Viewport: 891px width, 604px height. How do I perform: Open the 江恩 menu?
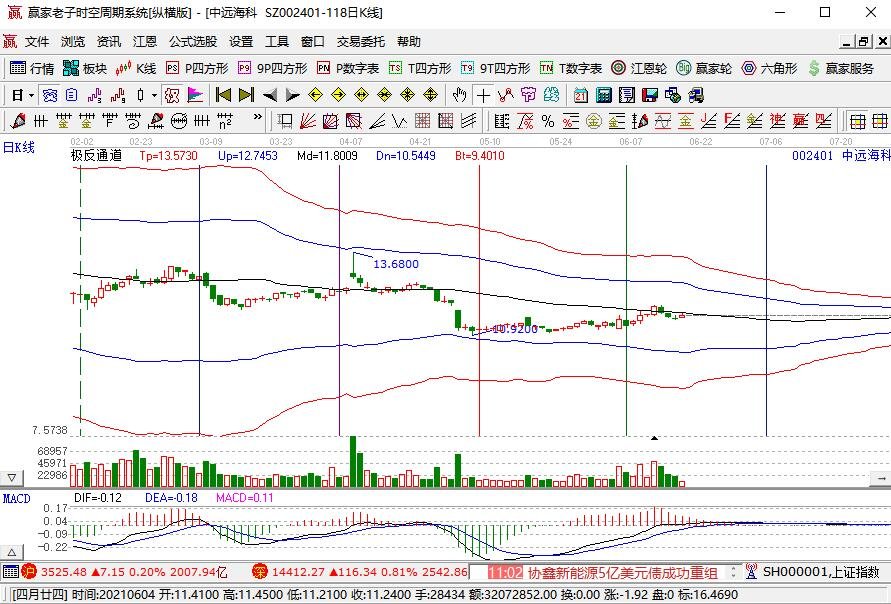145,41
